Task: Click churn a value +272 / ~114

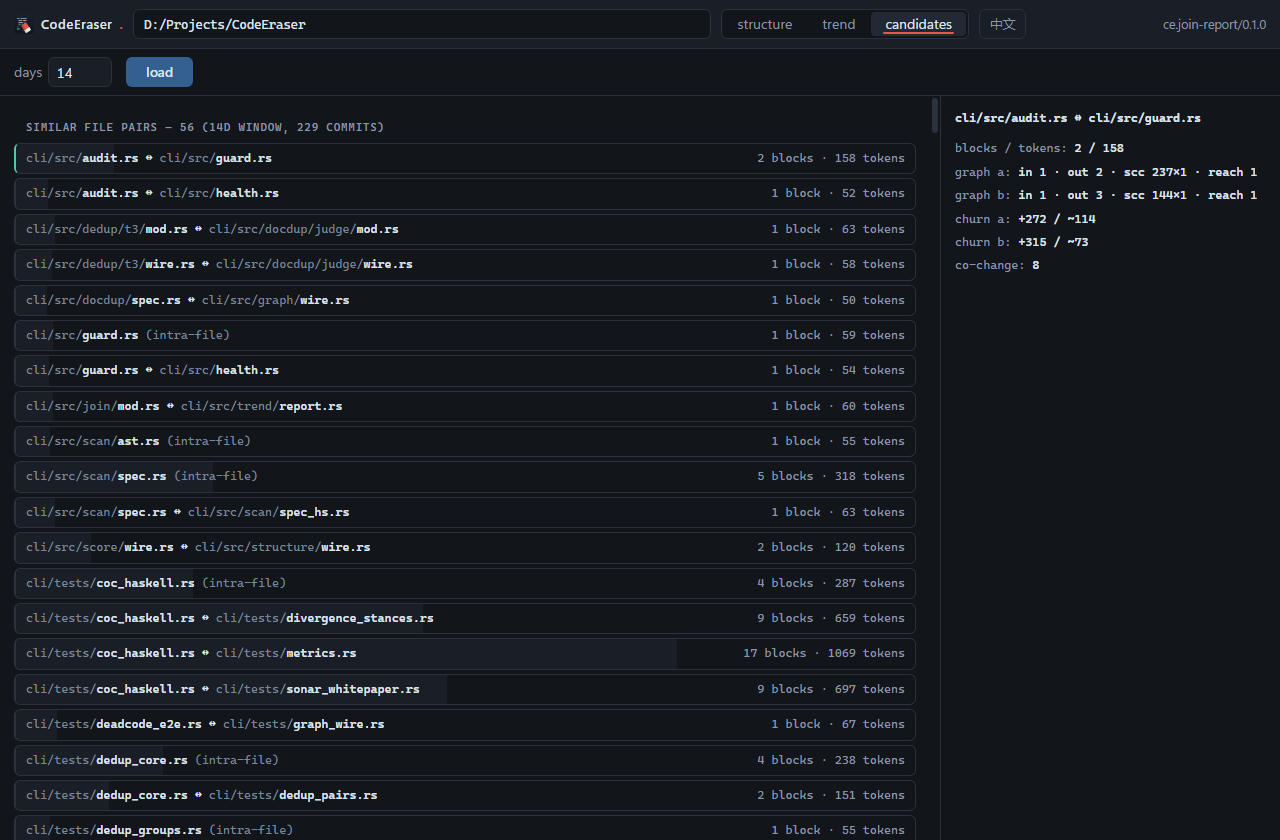Action: [1057, 219]
